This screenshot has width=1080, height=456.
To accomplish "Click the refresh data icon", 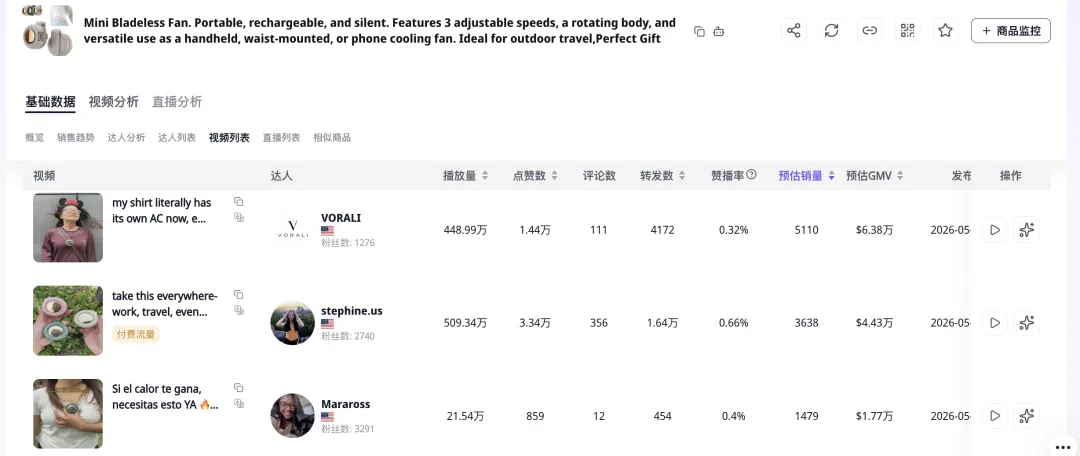I will click(x=831, y=30).
